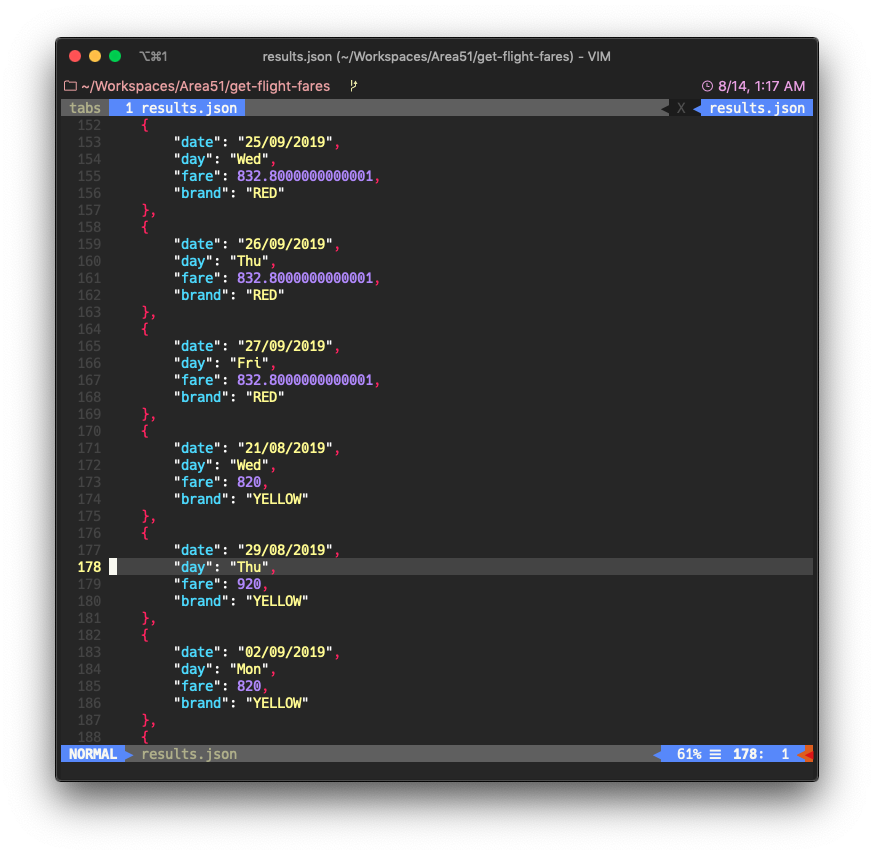Click the day value "Fri"

[x=249, y=363]
